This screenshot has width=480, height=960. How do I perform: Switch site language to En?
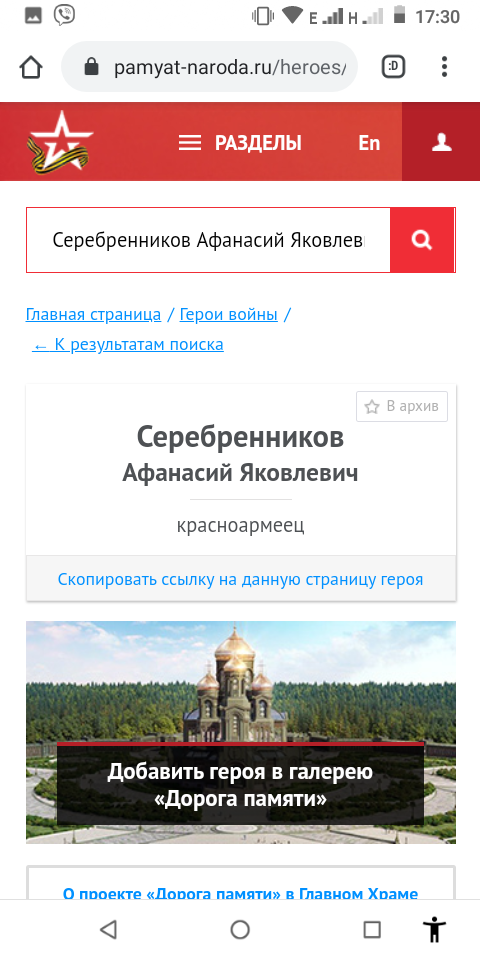click(369, 143)
